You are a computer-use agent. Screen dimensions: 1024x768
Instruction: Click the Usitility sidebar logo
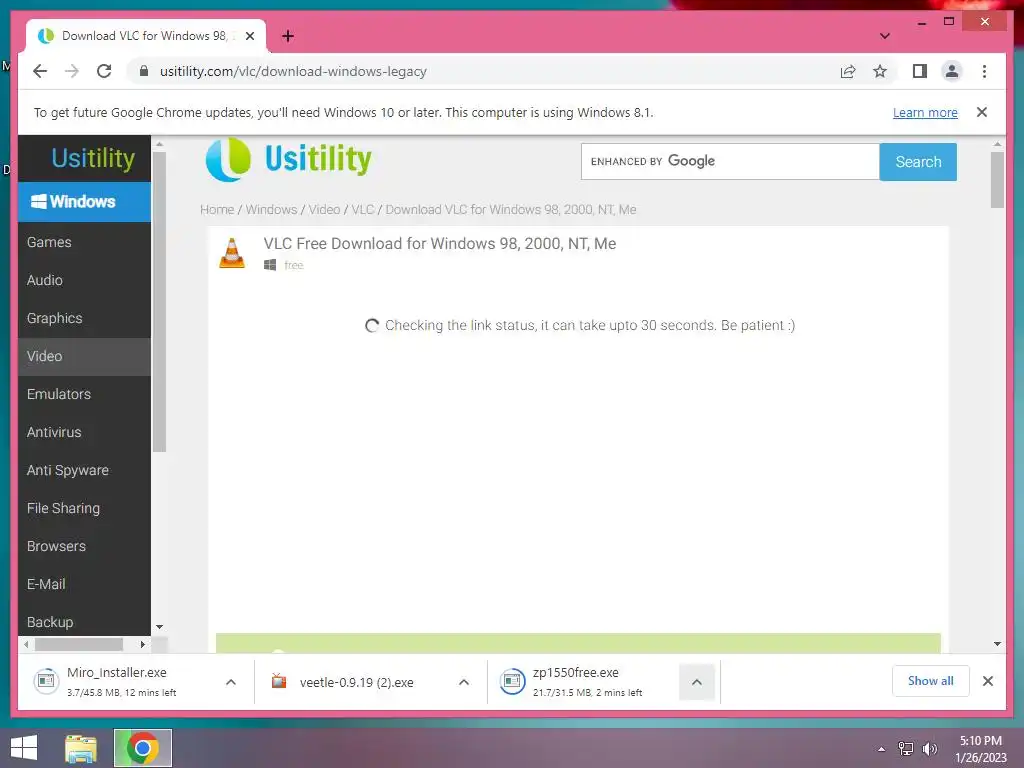click(x=93, y=158)
